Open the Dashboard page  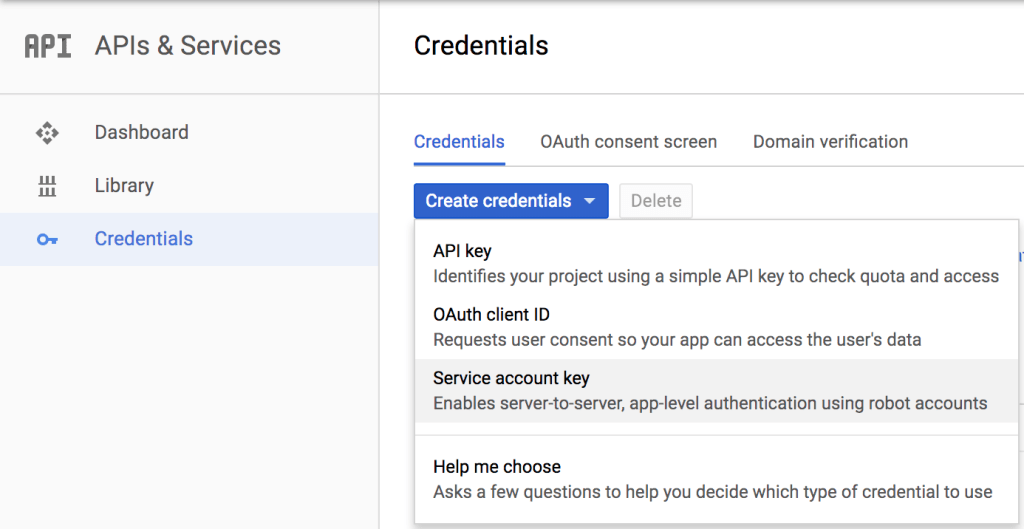pyautogui.click(x=141, y=132)
